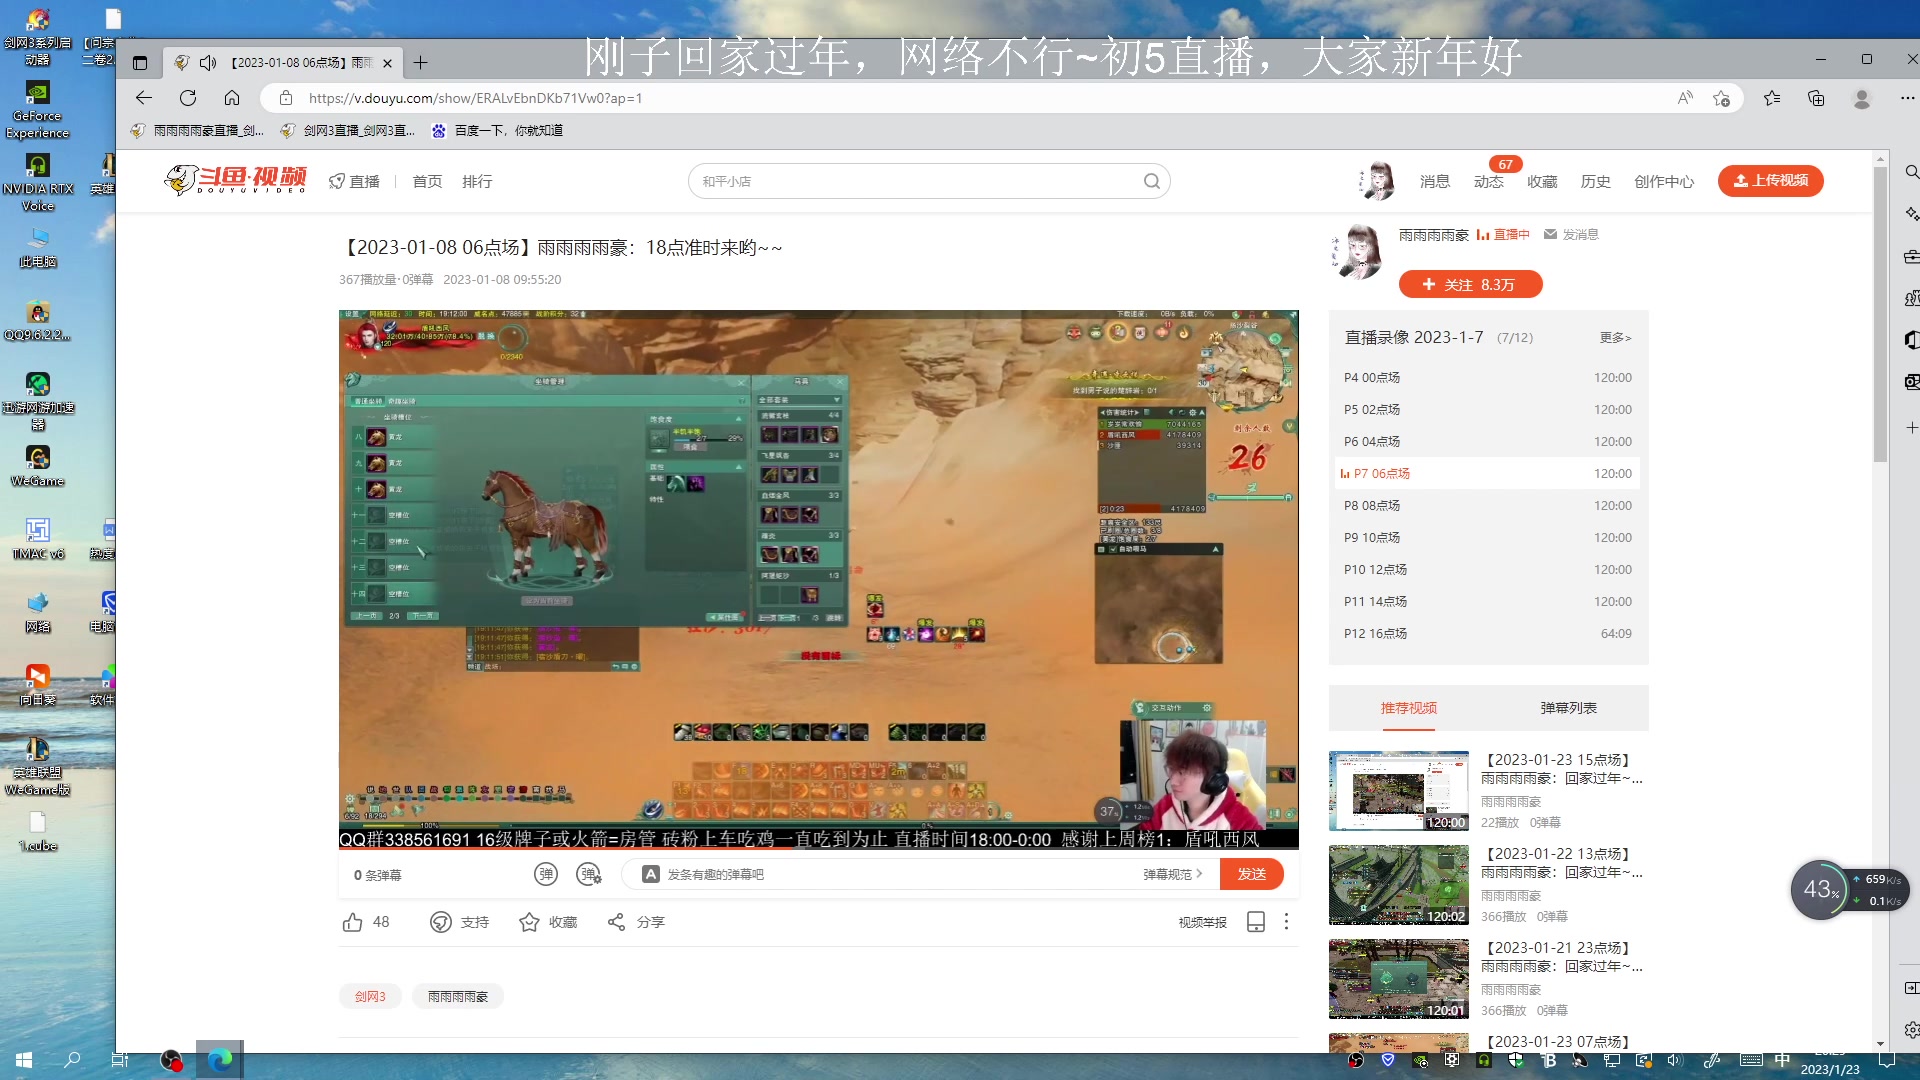1920x1080 pixels.
Task: Open 弹幕规范 danmaku rules
Action: tap(1172, 874)
